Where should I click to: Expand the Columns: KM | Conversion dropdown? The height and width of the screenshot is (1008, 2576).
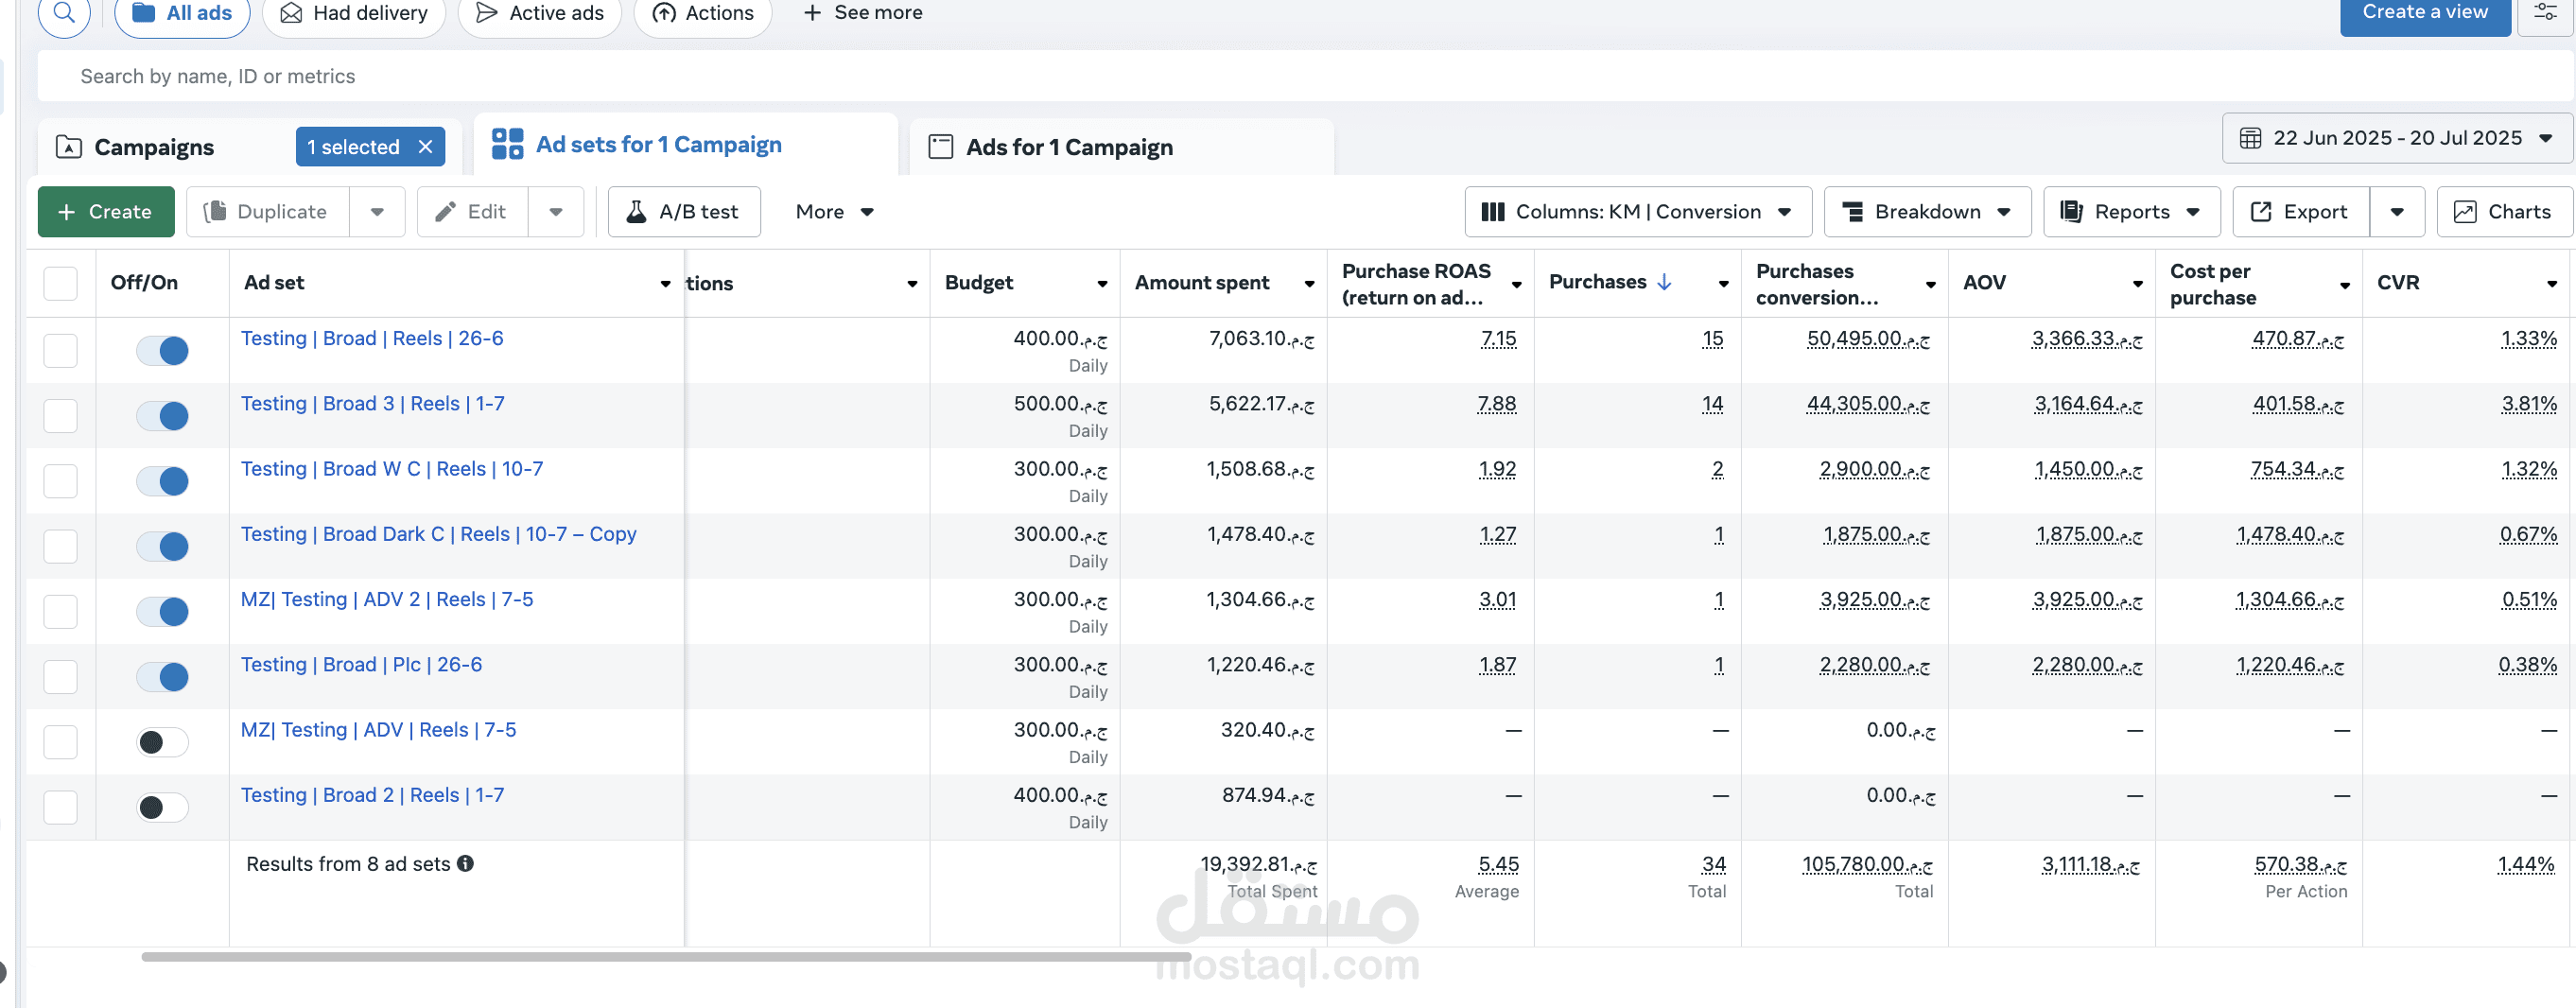pyautogui.click(x=1637, y=212)
